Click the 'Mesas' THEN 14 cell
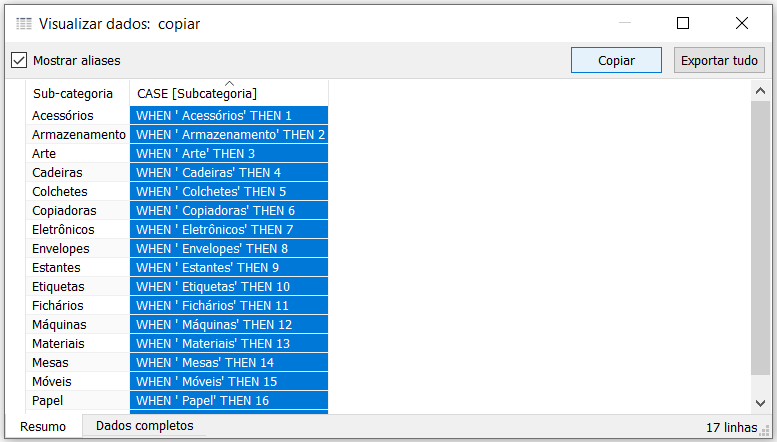The height and width of the screenshot is (442, 777). point(229,362)
